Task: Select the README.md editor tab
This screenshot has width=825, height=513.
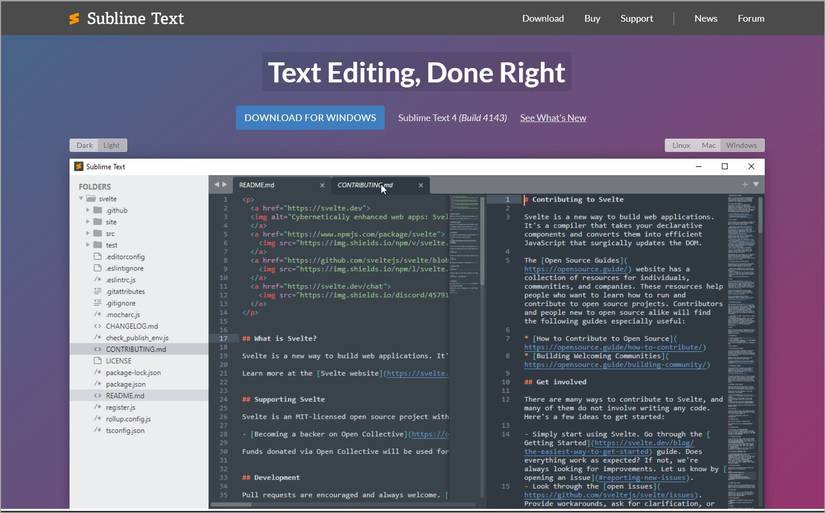Action: pos(281,185)
